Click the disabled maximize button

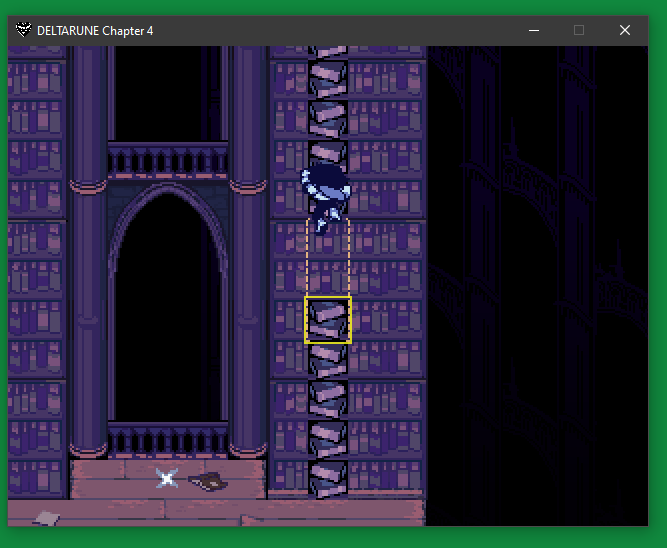pos(579,30)
